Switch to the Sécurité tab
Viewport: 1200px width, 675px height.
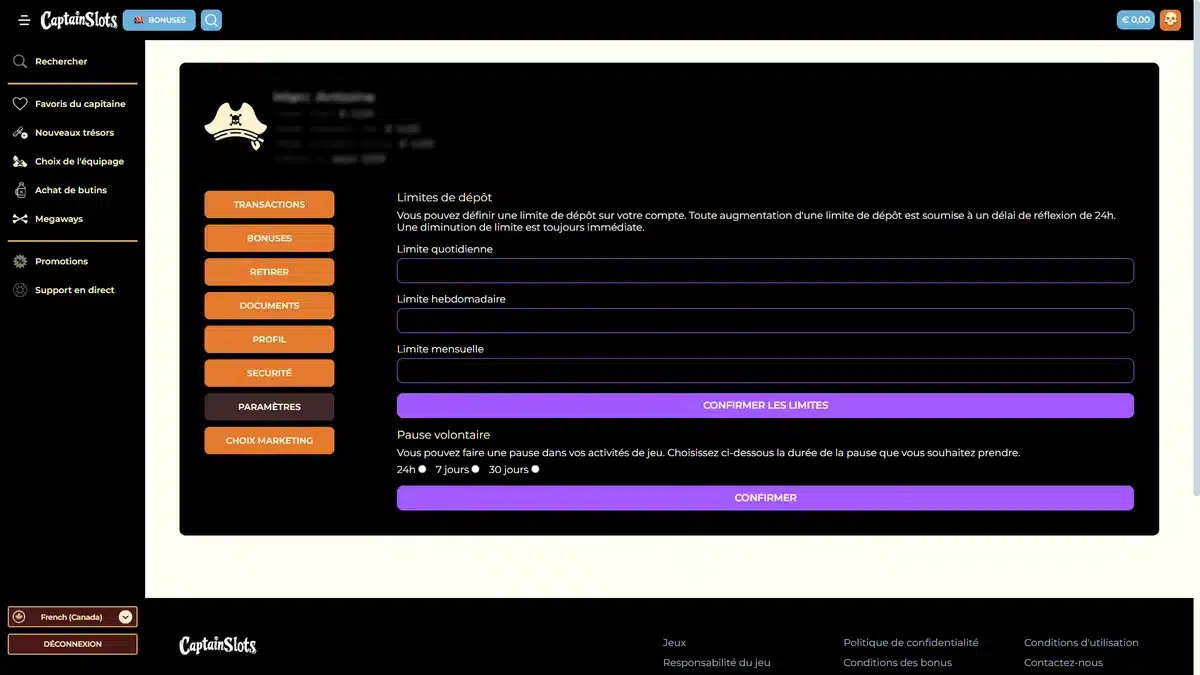click(269, 373)
